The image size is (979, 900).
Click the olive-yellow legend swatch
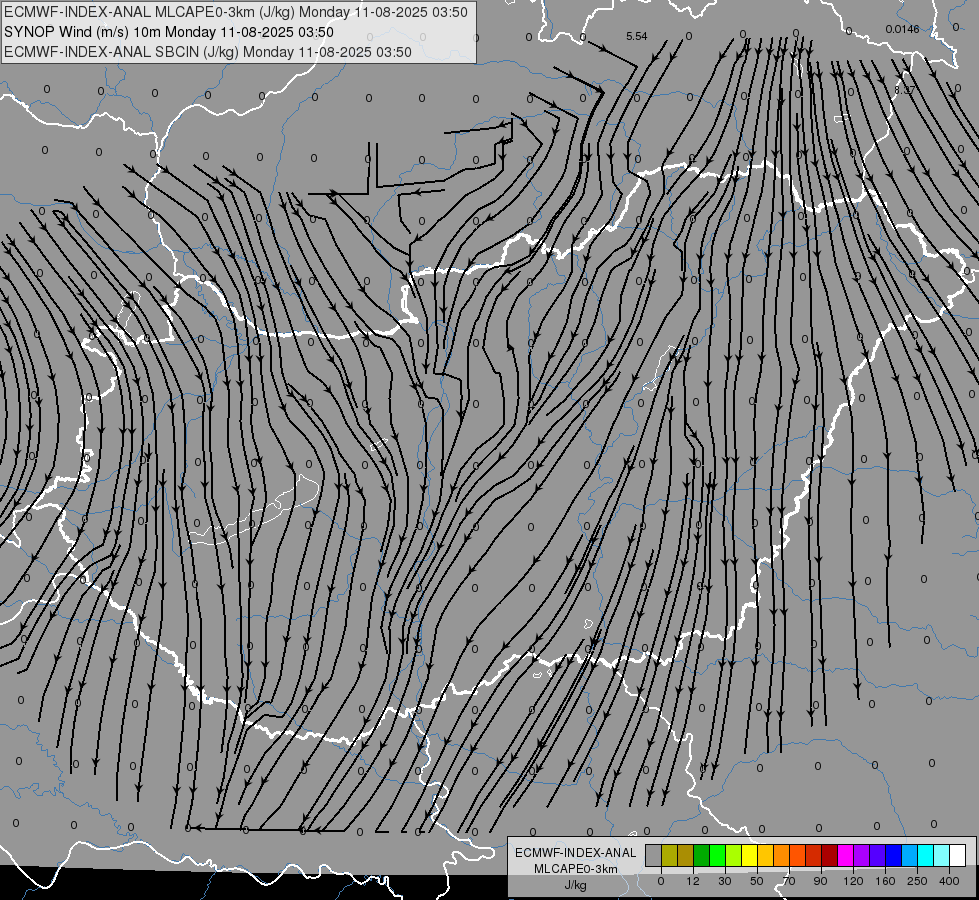pos(669,855)
